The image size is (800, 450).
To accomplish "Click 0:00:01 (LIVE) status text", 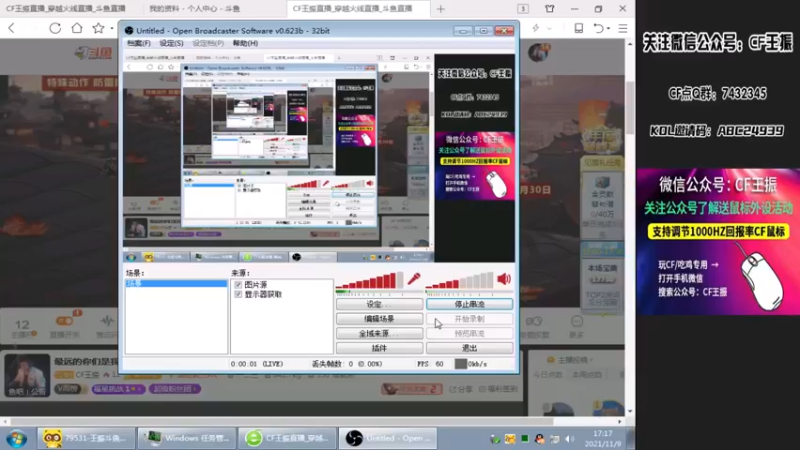I will pyautogui.click(x=257, y=364).
